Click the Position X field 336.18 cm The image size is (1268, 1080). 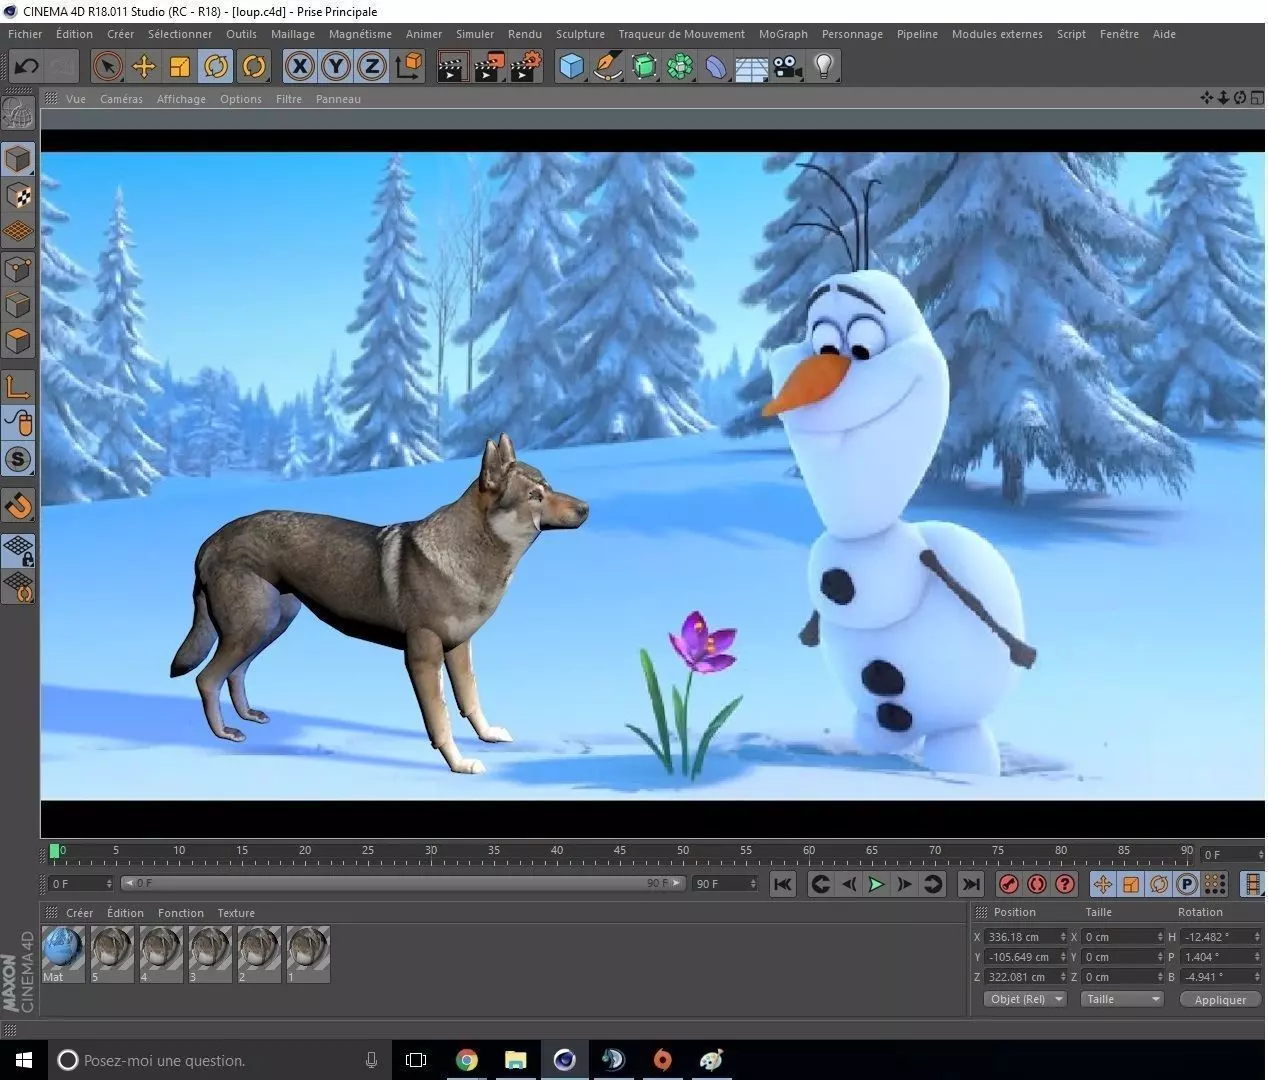pyautogui.click(x=1026, y=937)
